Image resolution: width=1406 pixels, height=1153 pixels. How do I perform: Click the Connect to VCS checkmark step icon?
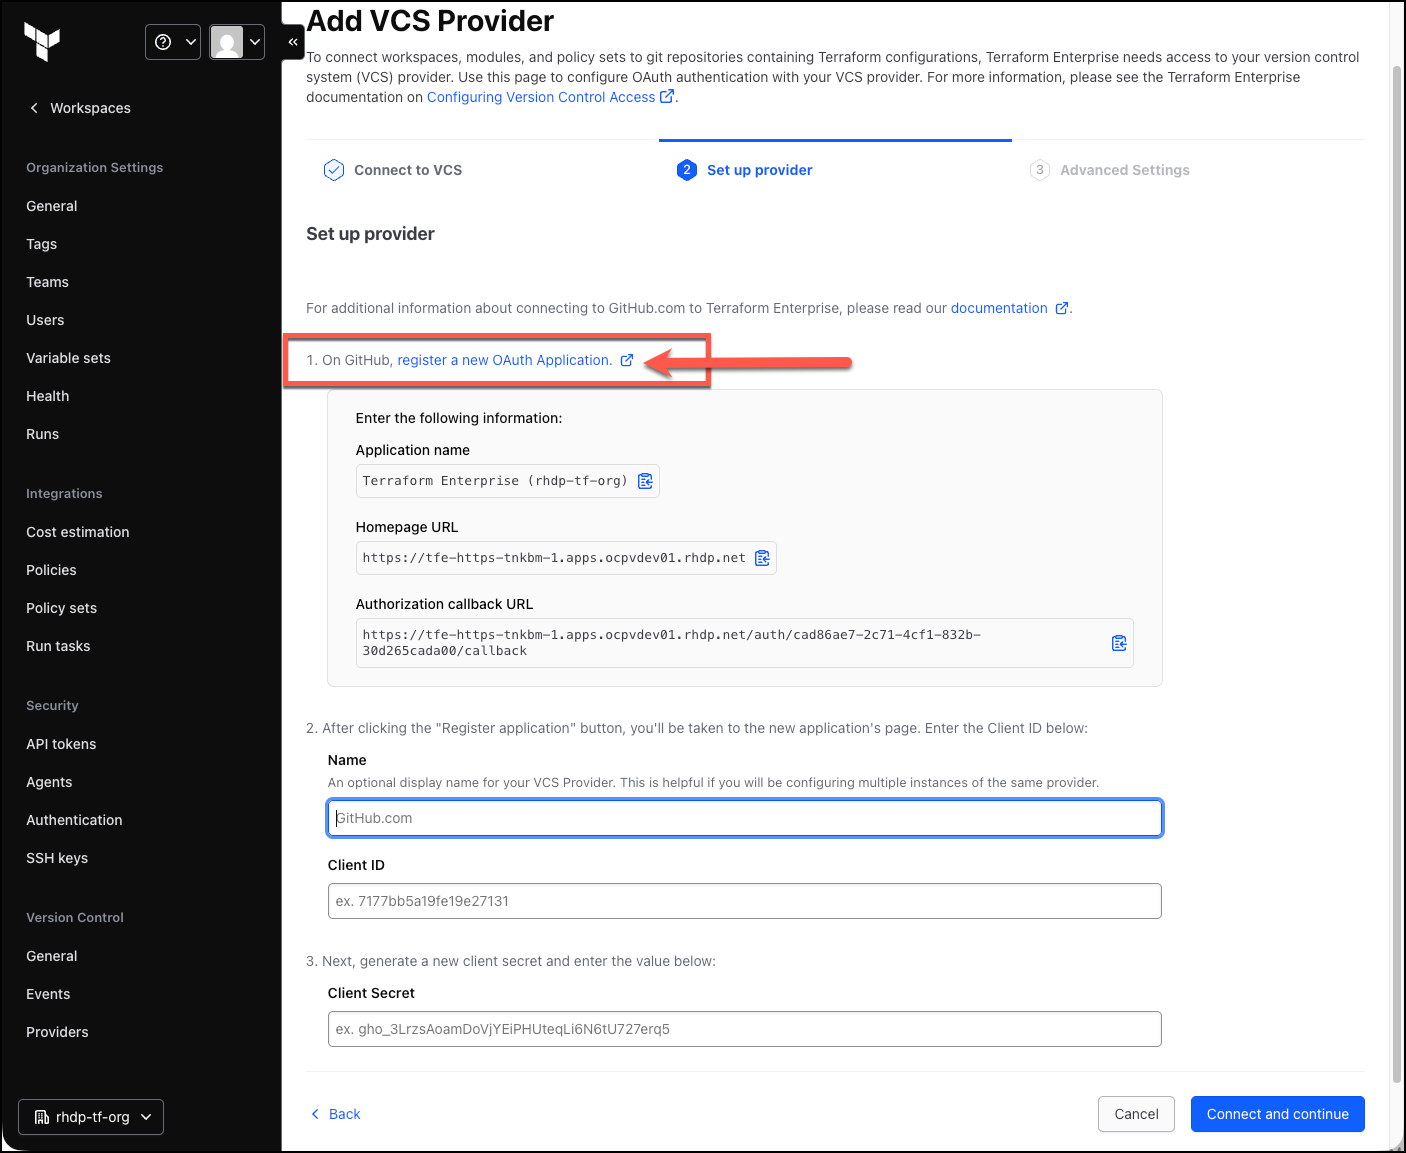[334, 170]
